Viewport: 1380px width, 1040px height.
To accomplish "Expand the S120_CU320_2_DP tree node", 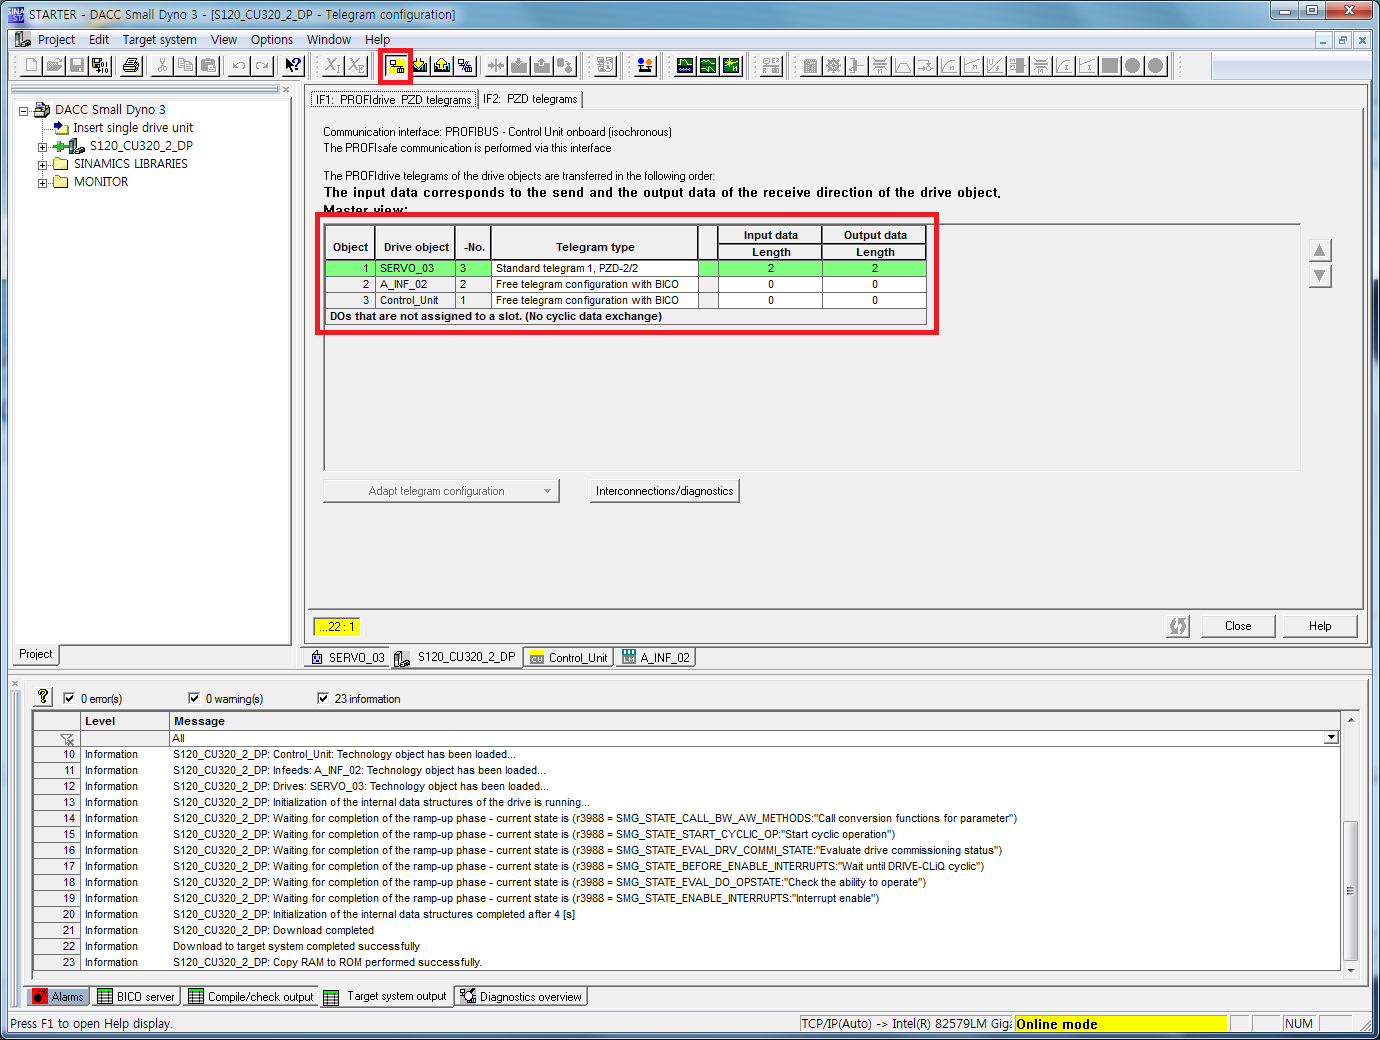I will click(43, 147).
